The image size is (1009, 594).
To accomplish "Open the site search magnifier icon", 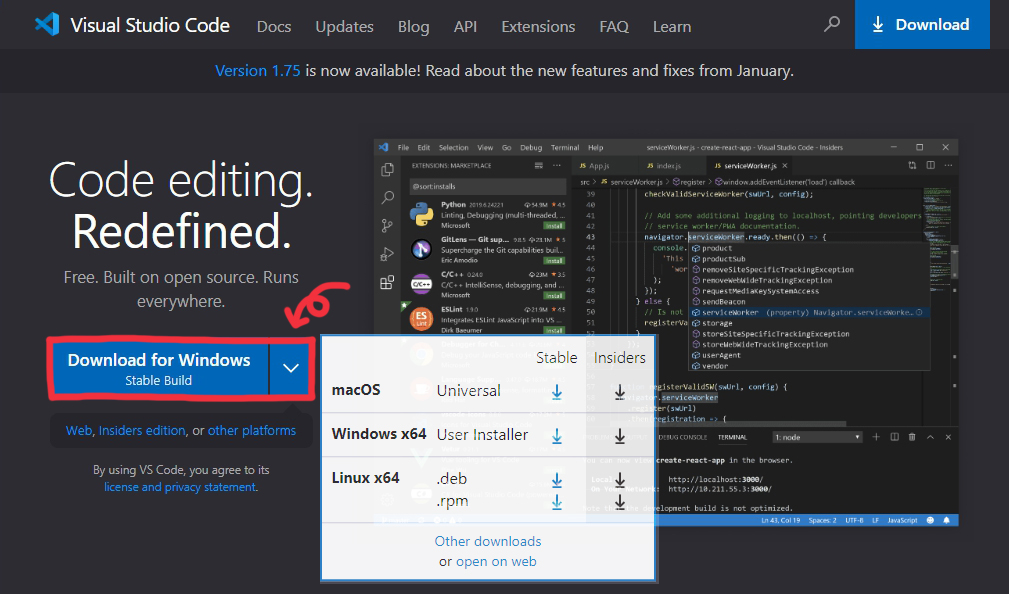I will pos(832,24).
